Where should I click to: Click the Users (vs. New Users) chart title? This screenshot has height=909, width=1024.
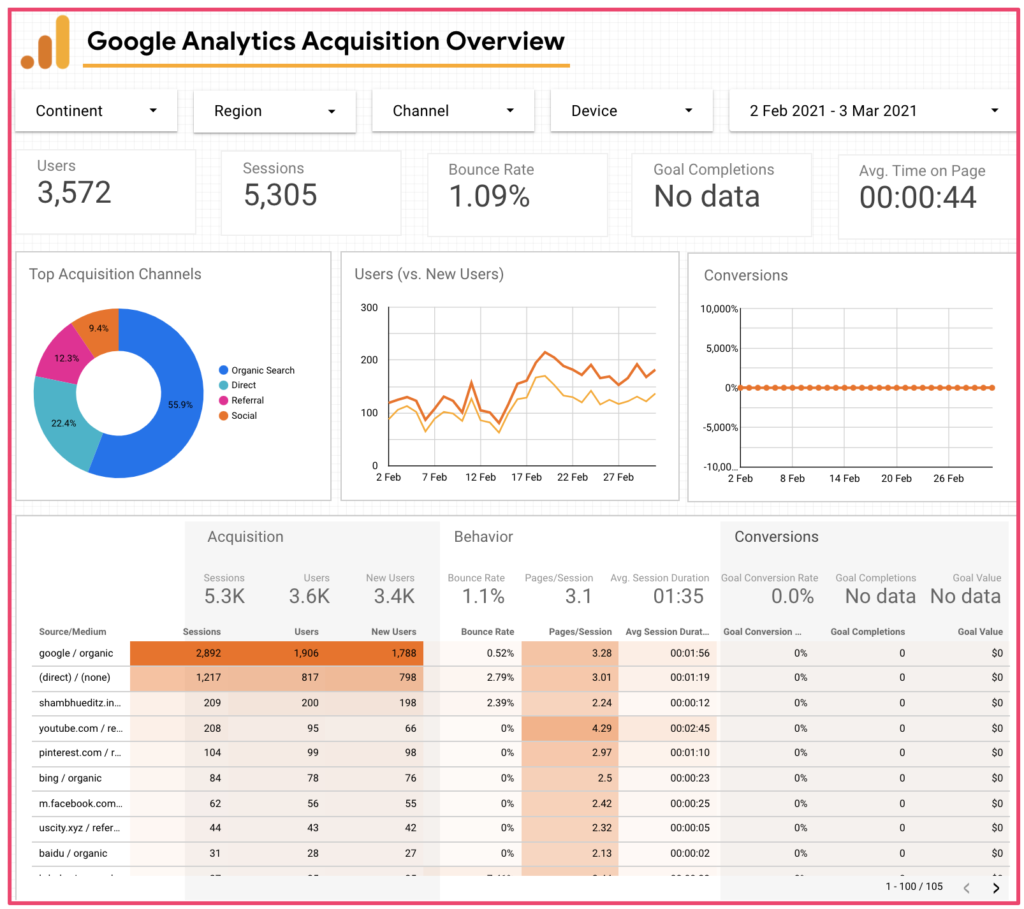tap(429, 274)
